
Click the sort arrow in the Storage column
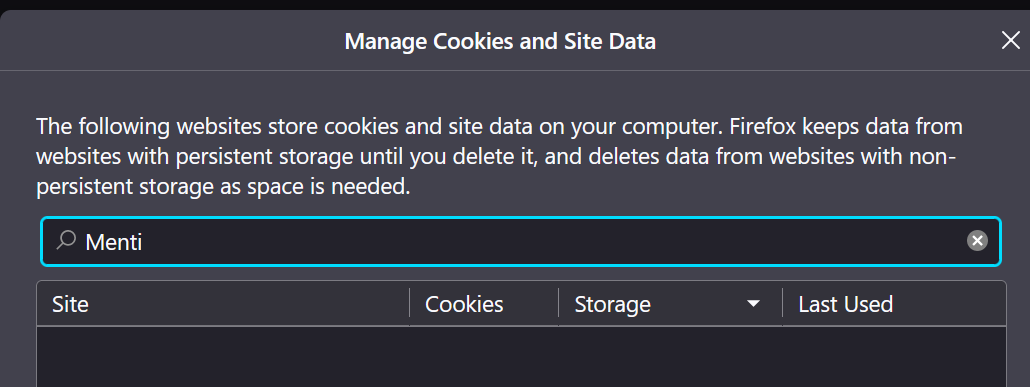pos(753,304)
